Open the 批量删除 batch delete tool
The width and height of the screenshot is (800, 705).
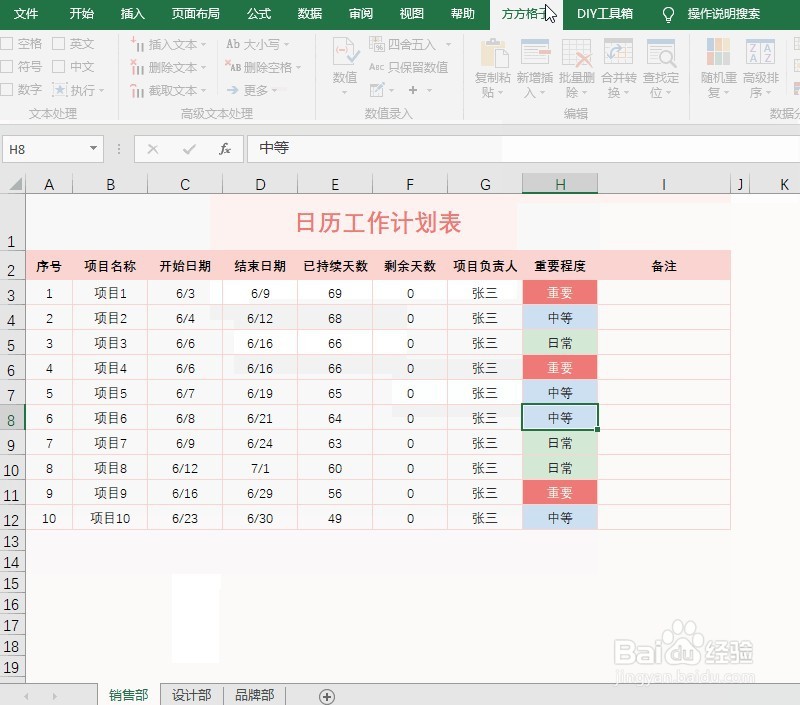point(577,68)
